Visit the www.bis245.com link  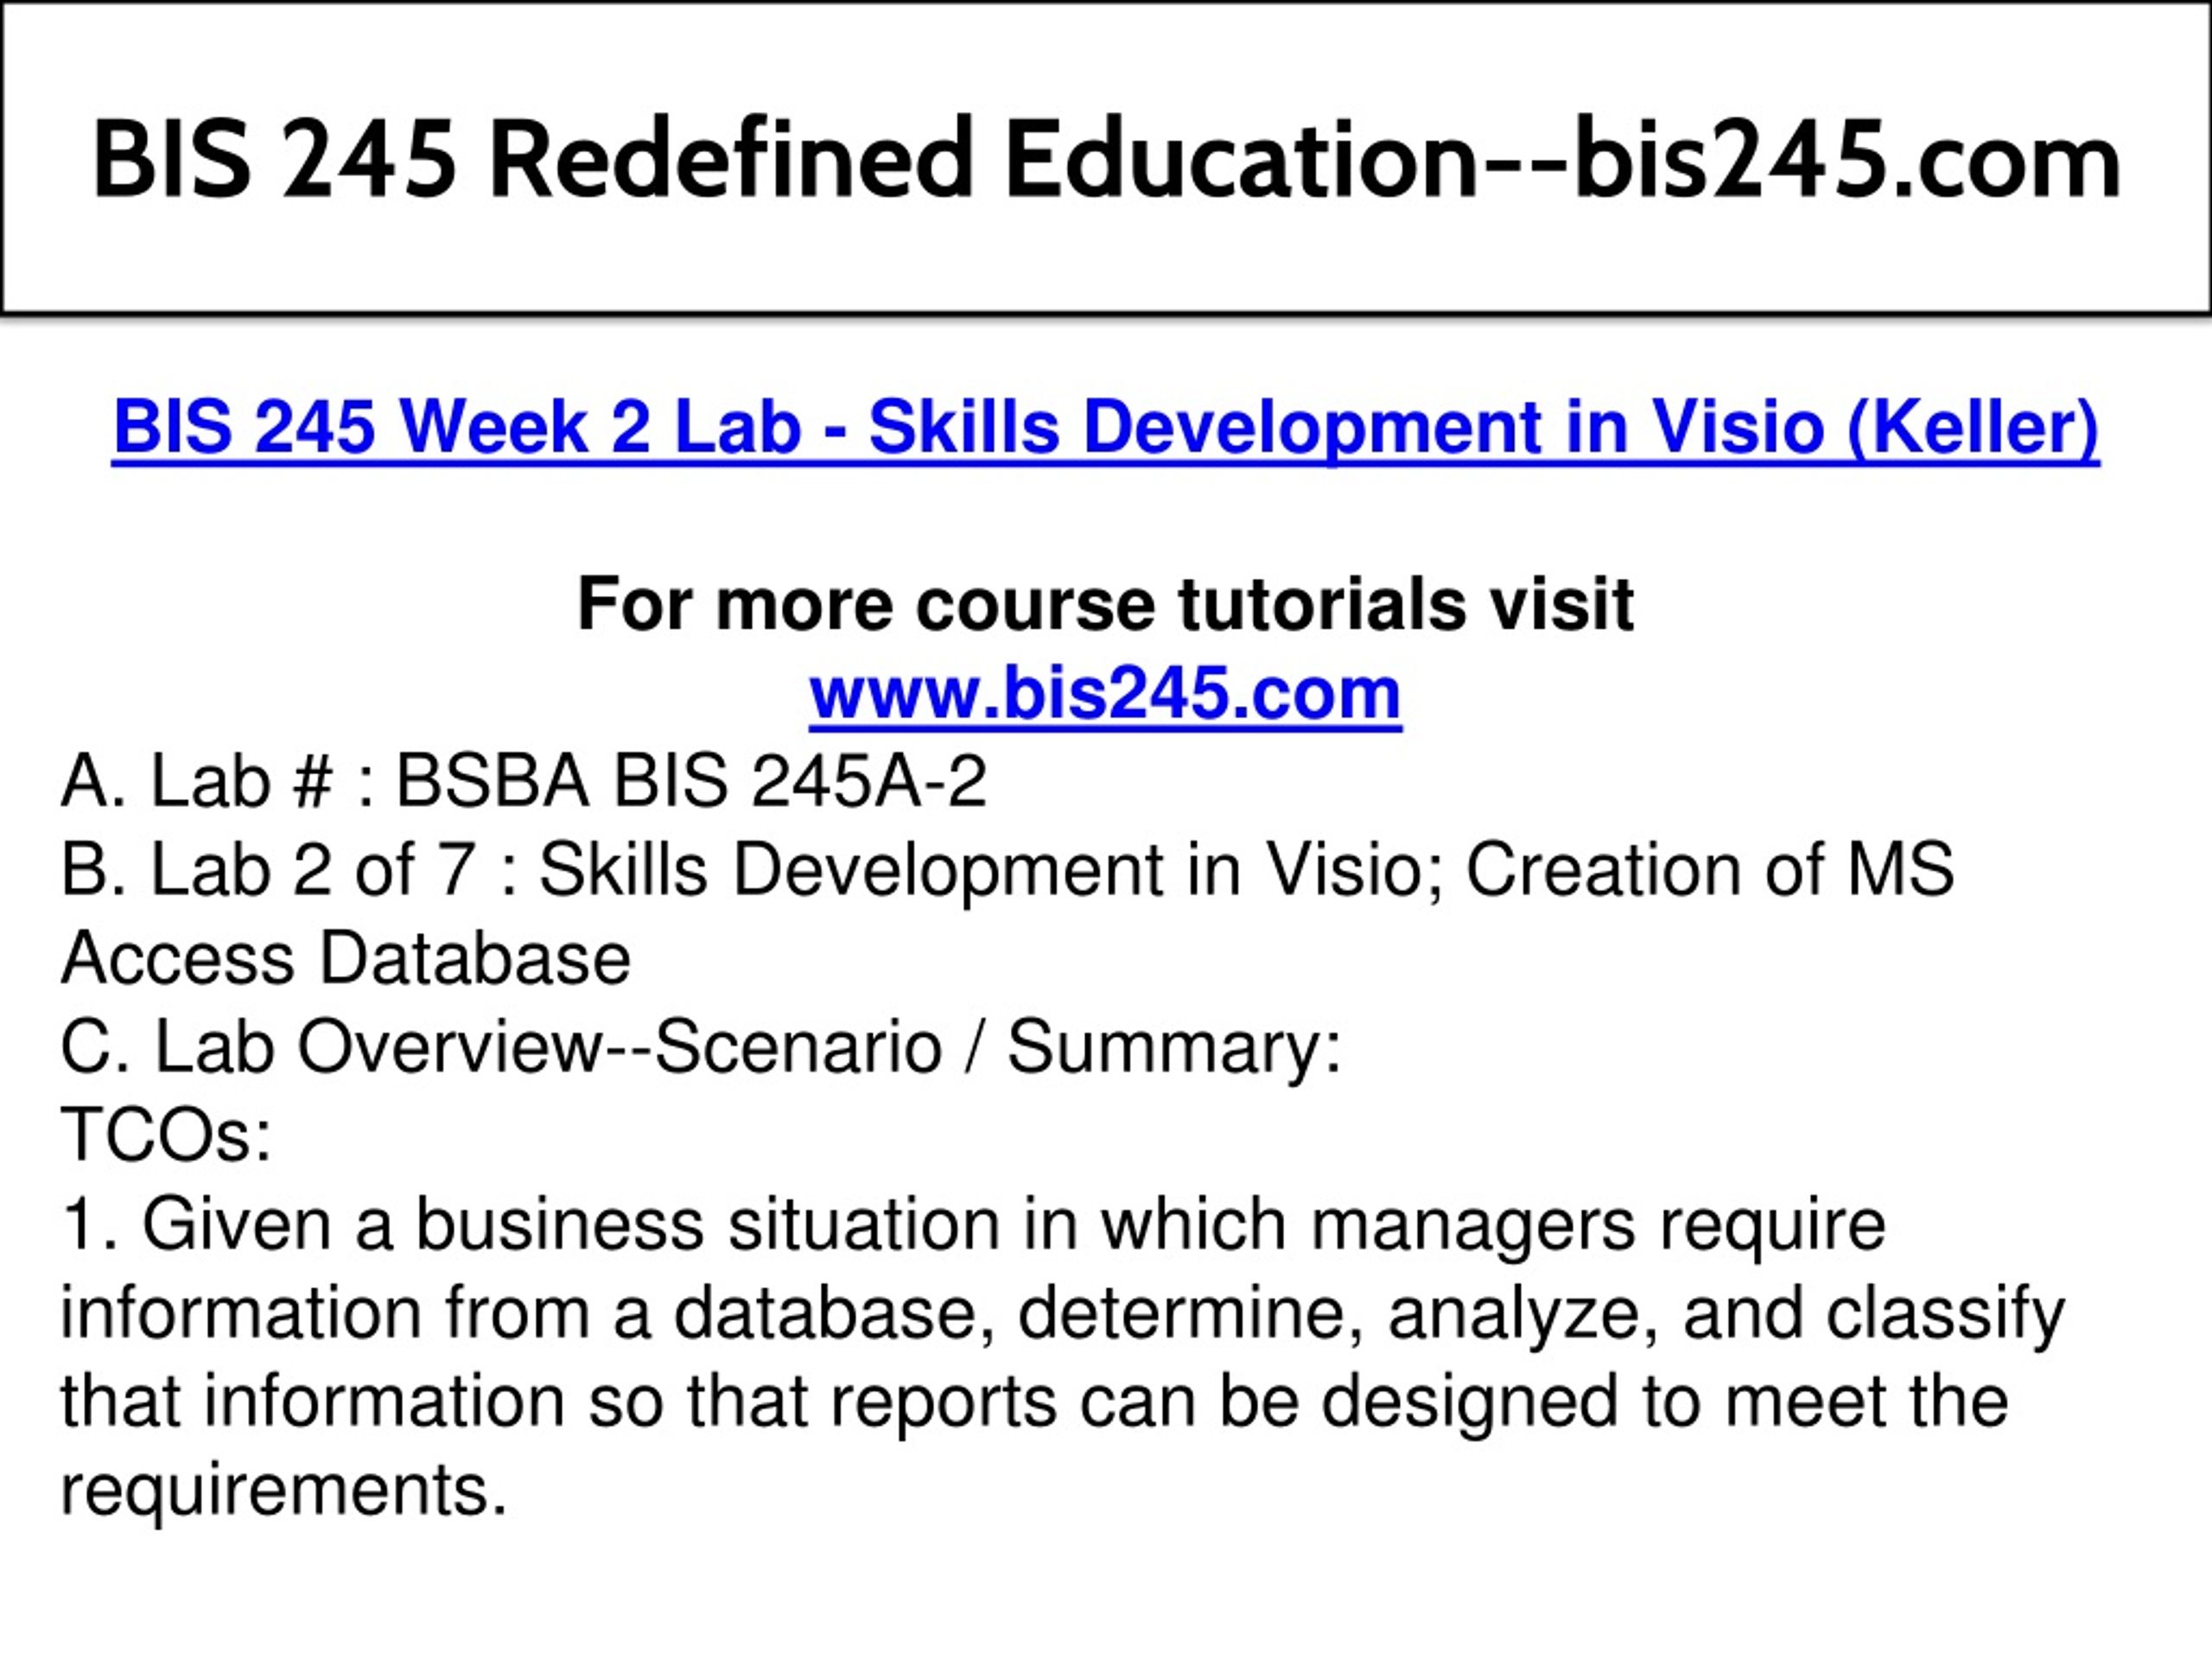pyautogui.click(x=1105, y=694)
